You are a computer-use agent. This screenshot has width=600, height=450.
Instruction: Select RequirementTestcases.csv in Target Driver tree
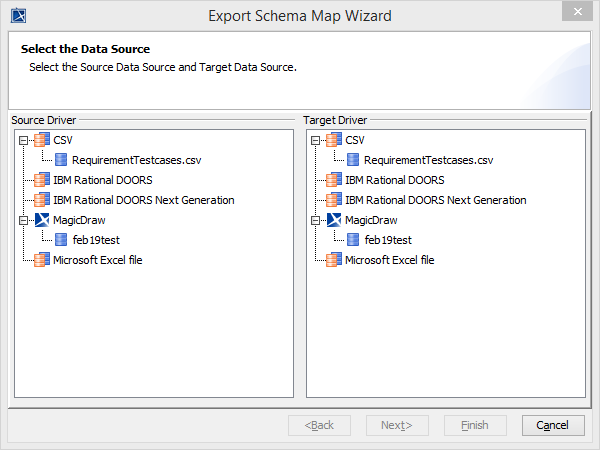(428, 160)
